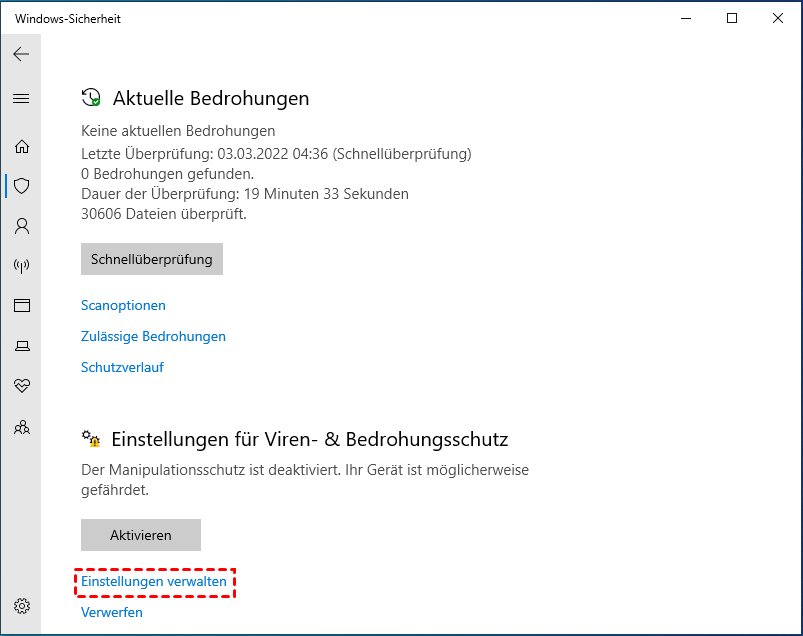The width and height of the screenshot is (803, 636).
Task: Open Zulässige Bedrohungen link
Action: point(153,336)
